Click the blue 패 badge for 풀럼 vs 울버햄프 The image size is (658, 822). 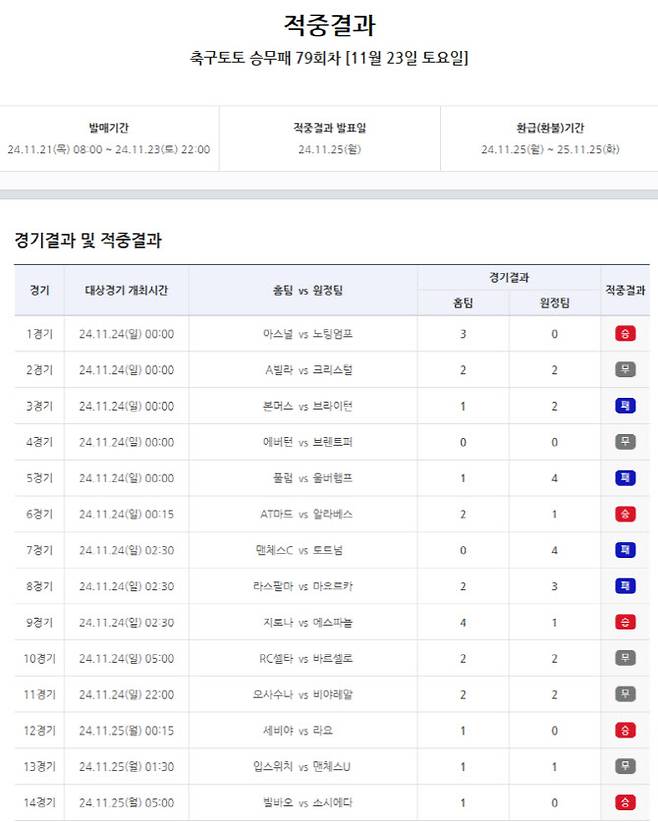point(625,478)
